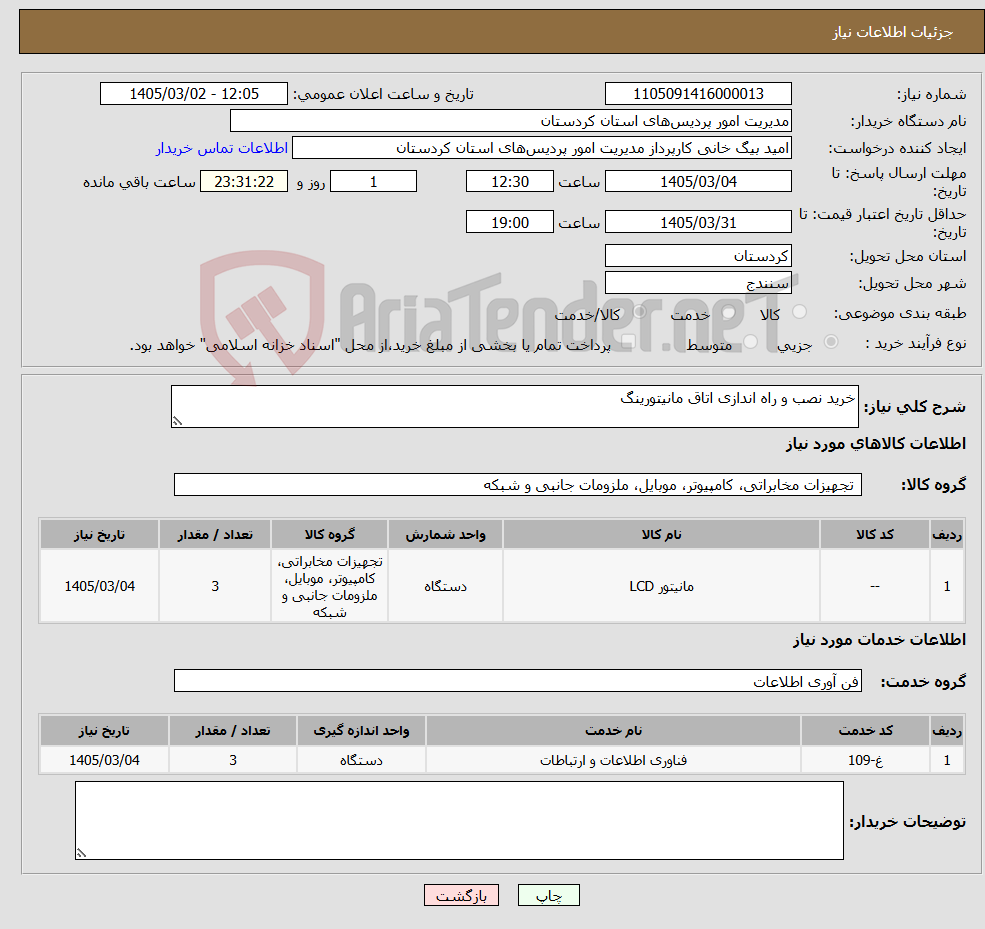Click the service row quantity 3
This screenshot has width=985, height=929.
click(x=232, y=760)
